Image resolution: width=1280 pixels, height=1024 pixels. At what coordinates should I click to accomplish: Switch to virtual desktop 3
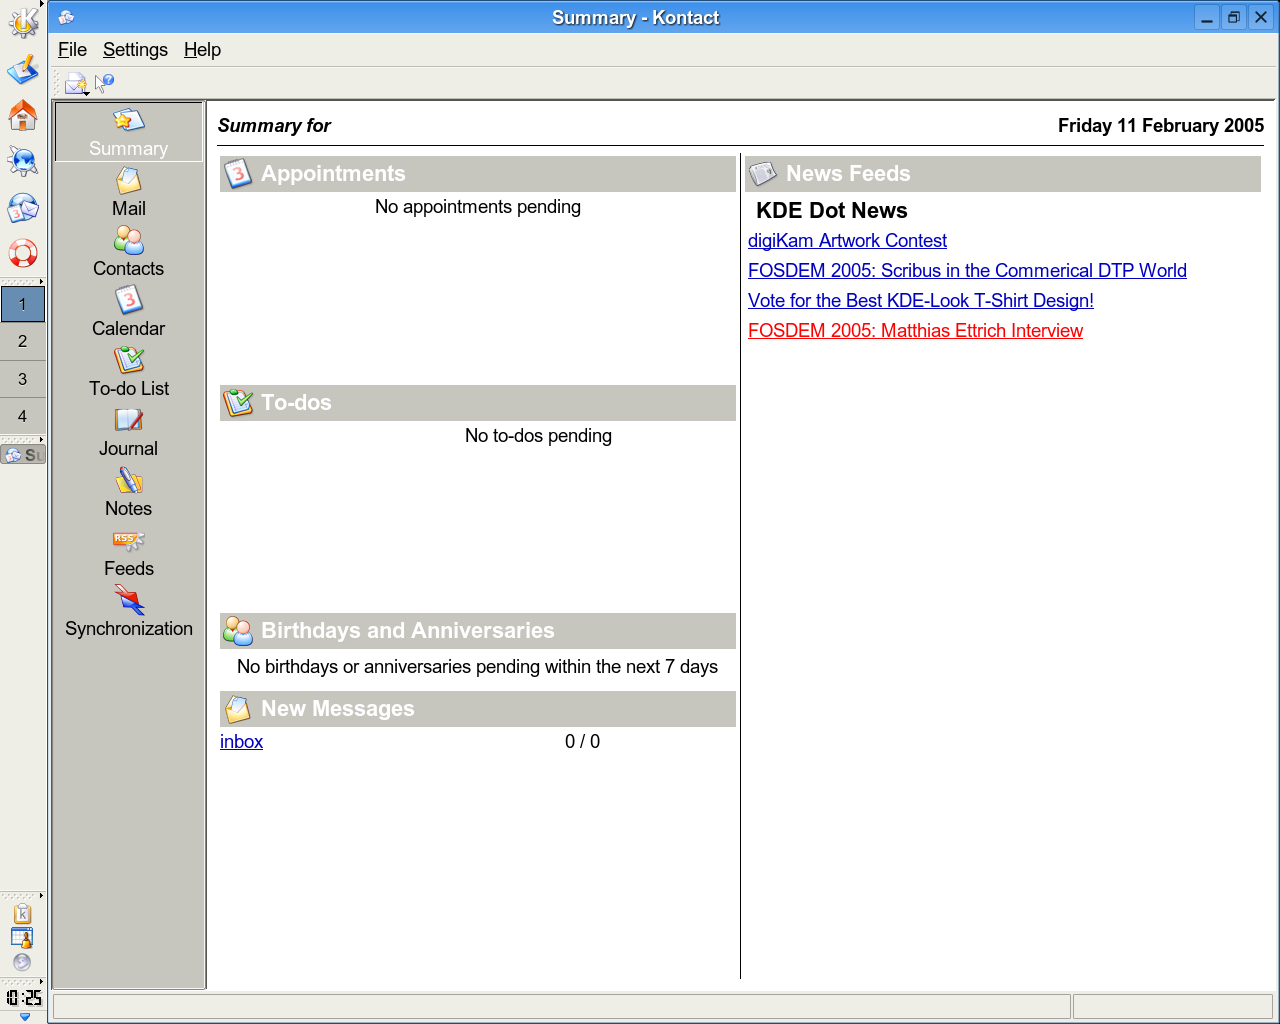23,379
